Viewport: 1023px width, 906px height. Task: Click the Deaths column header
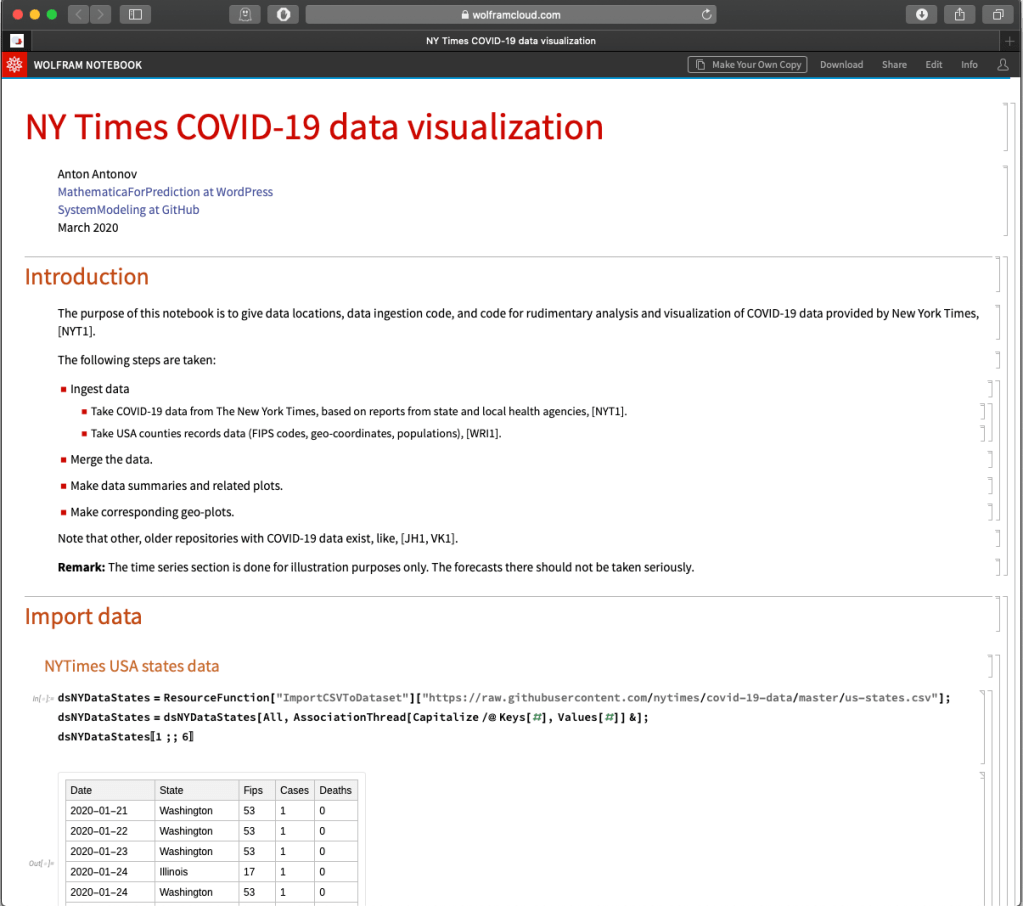pos(335,790)
